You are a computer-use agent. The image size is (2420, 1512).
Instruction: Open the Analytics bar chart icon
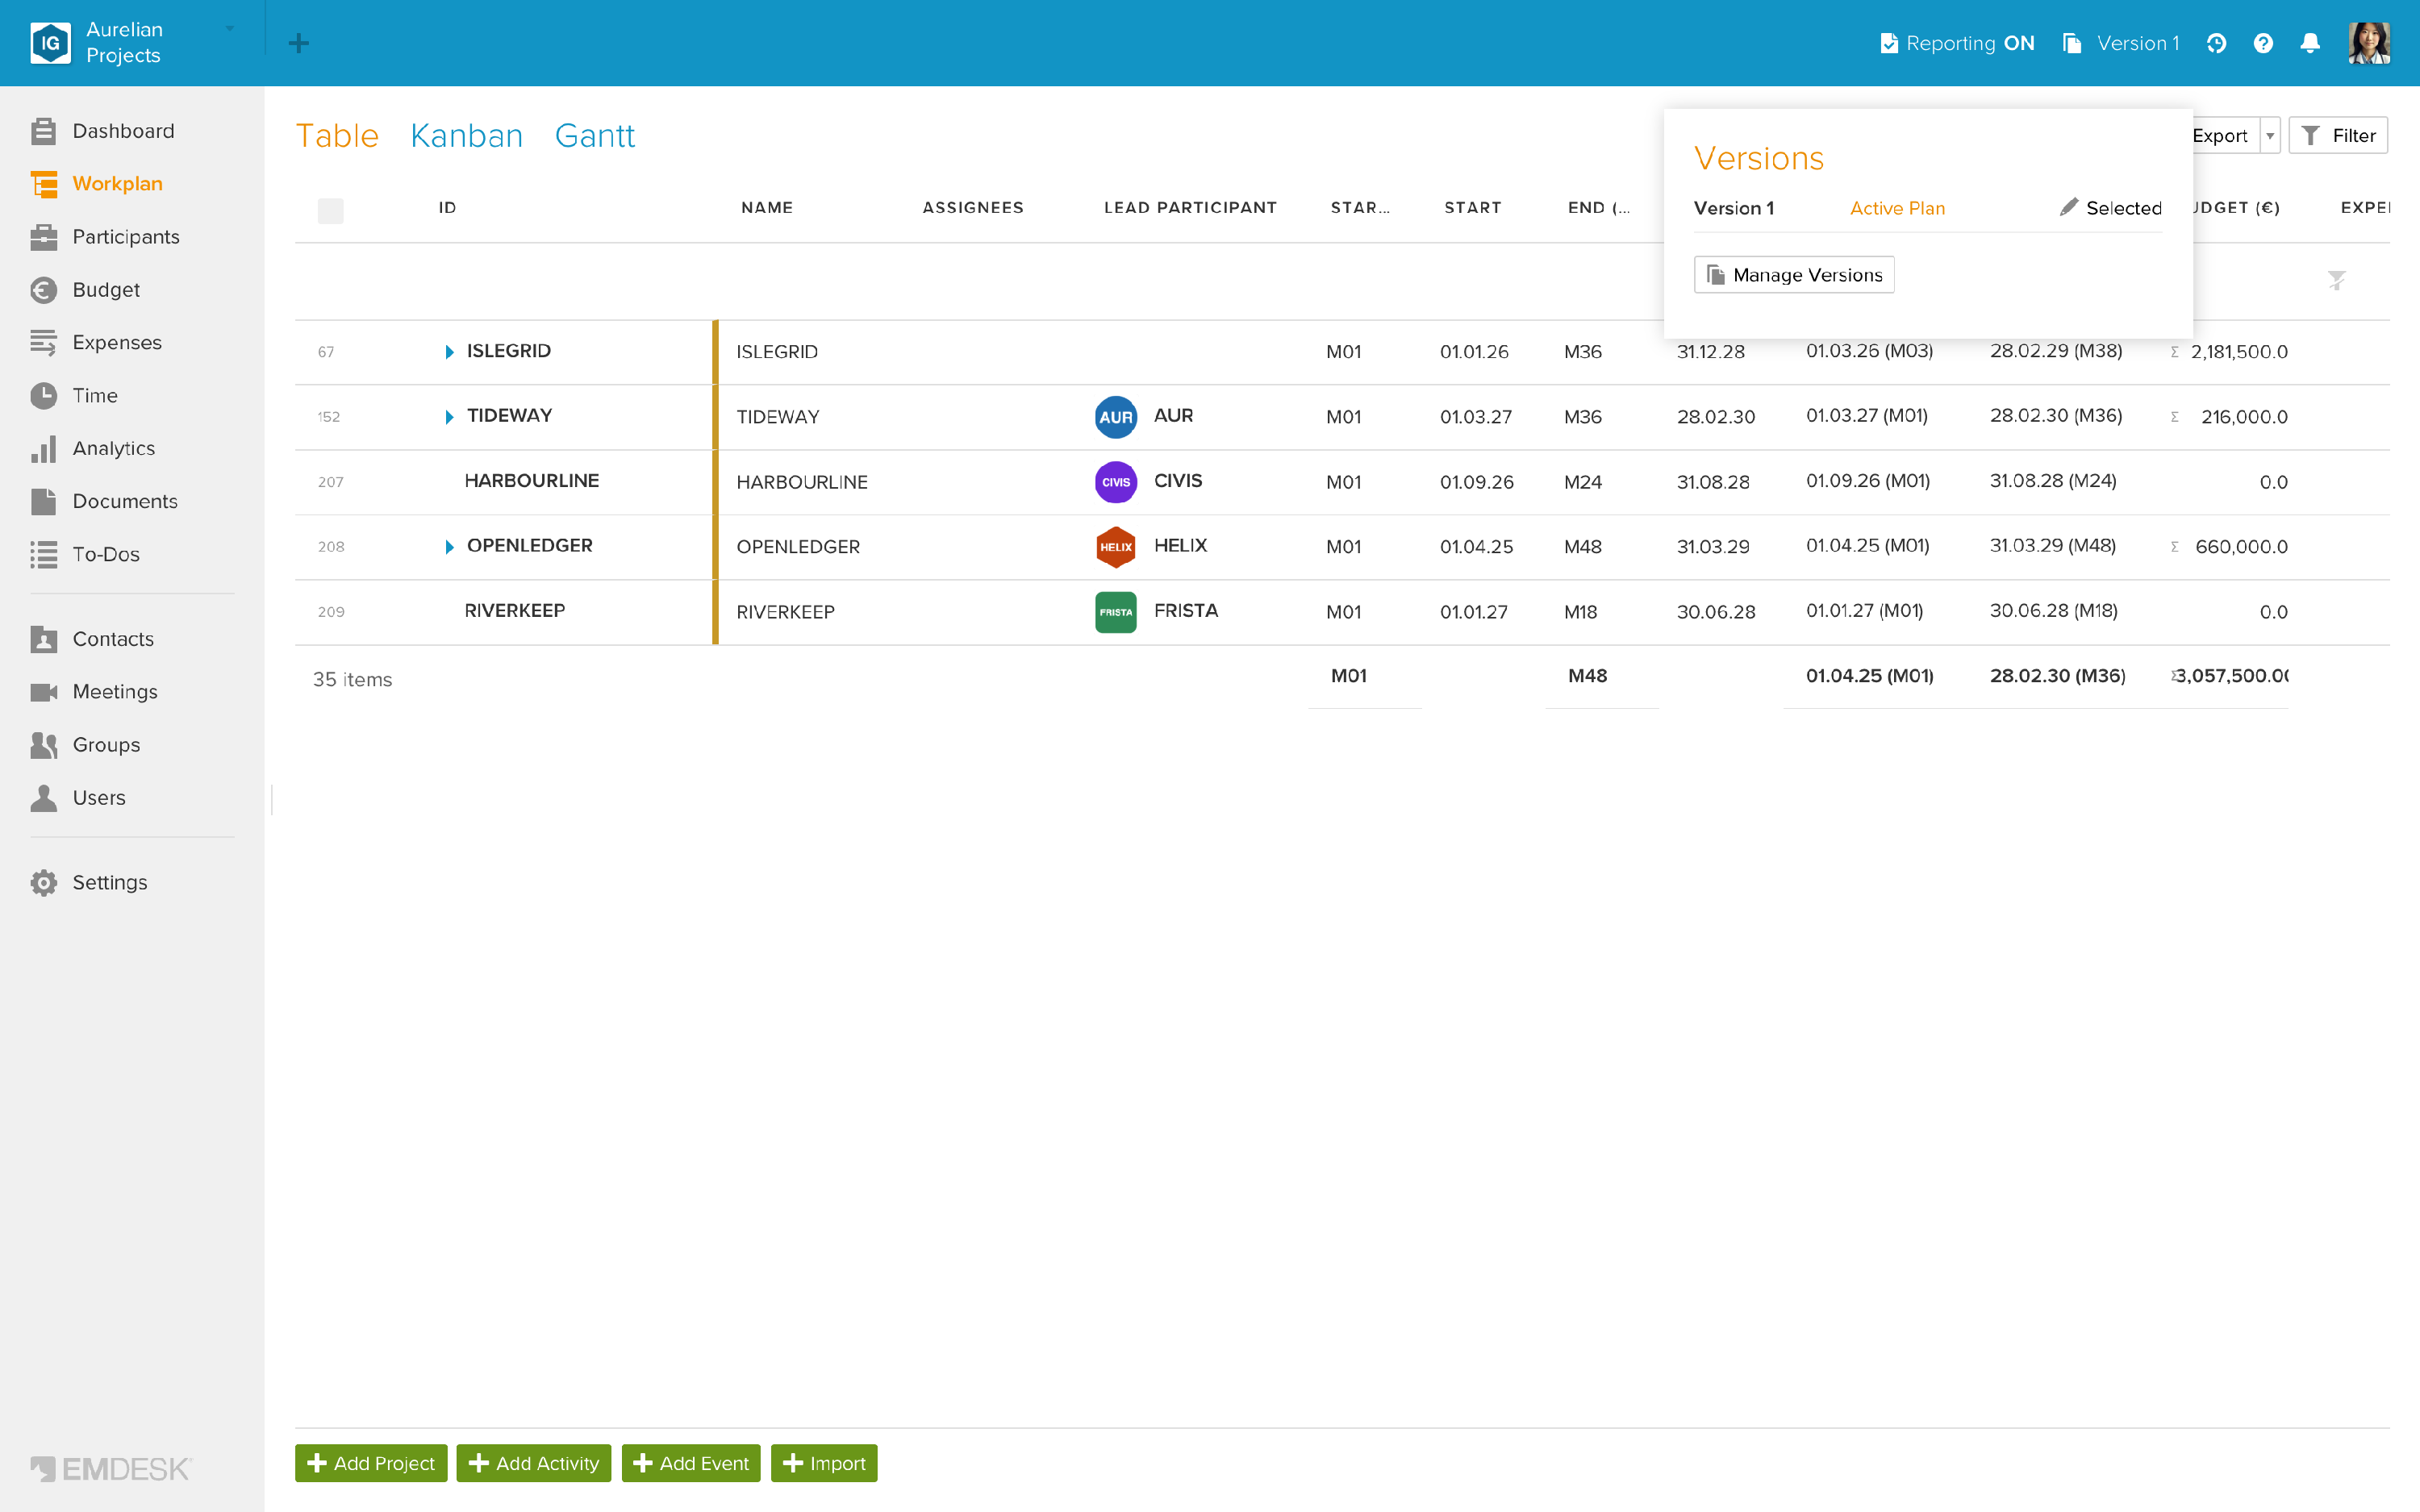point(43,449)
